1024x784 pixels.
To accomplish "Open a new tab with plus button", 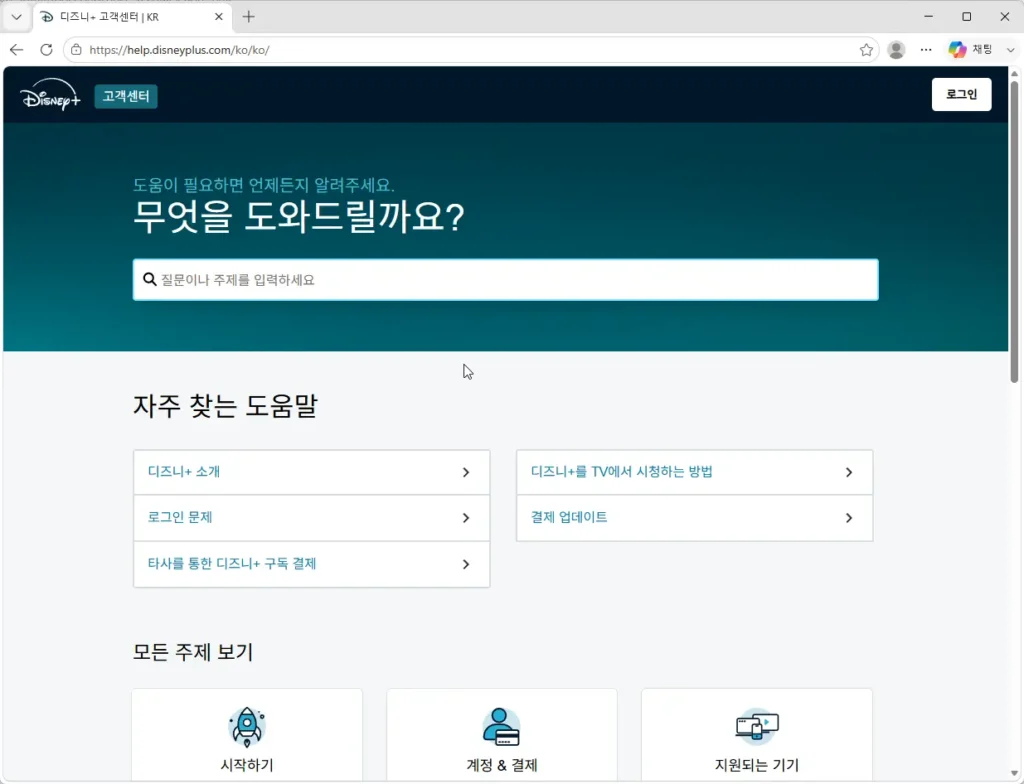I will 248,17.
